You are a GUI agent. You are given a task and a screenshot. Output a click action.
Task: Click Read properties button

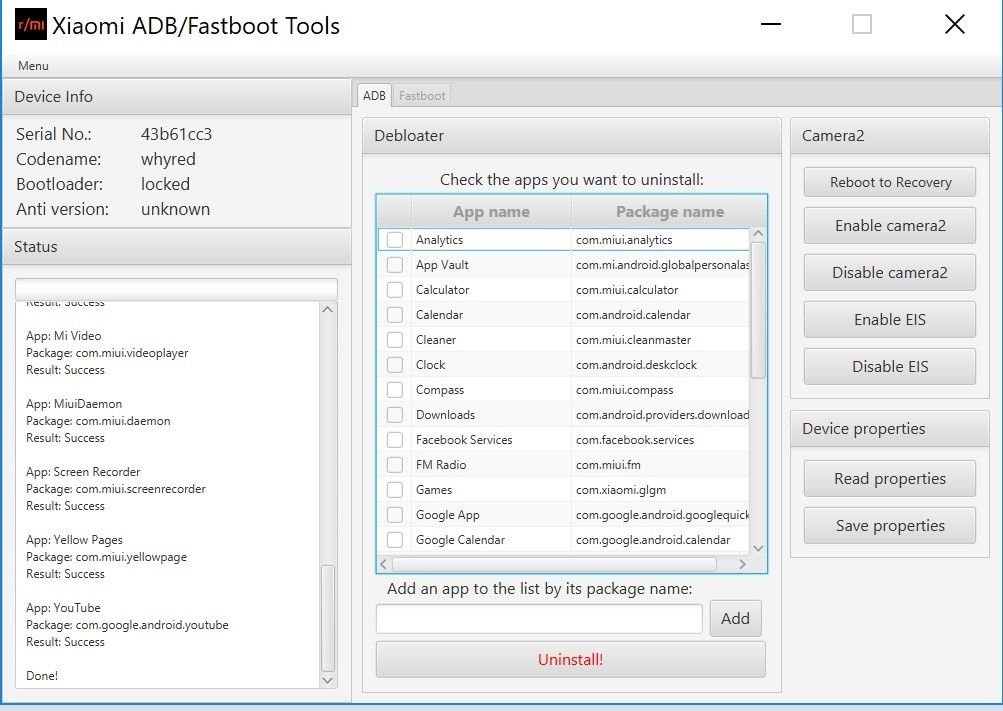[x=890, y=478]
